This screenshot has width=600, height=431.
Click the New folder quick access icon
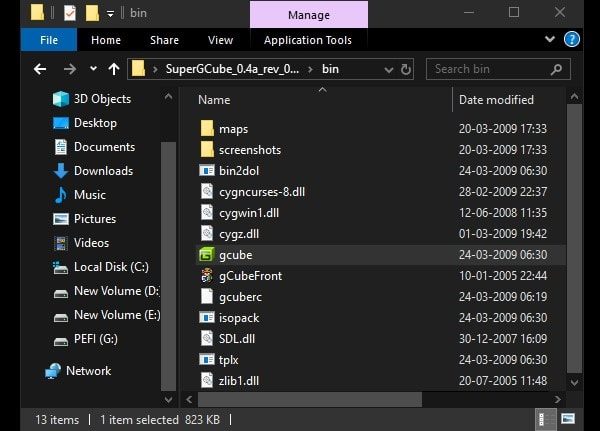point(92,13)
